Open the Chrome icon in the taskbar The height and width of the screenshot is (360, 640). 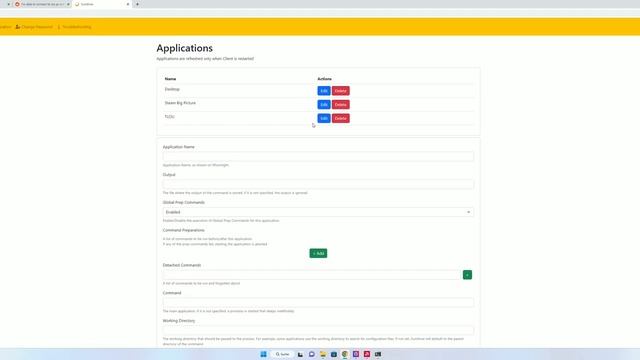click(x=345, y=354)
